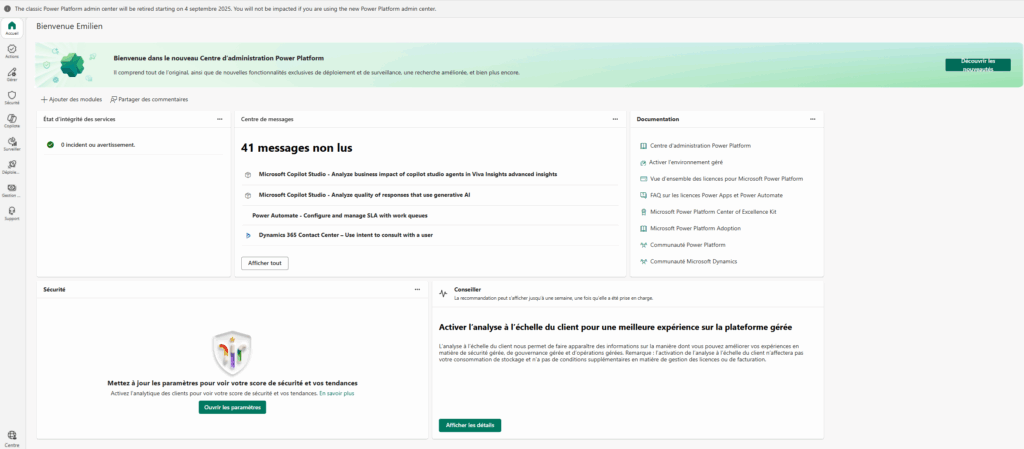Open the Surveiller section in sidebar
This screenshot has width=1024, height=449.
12,144
